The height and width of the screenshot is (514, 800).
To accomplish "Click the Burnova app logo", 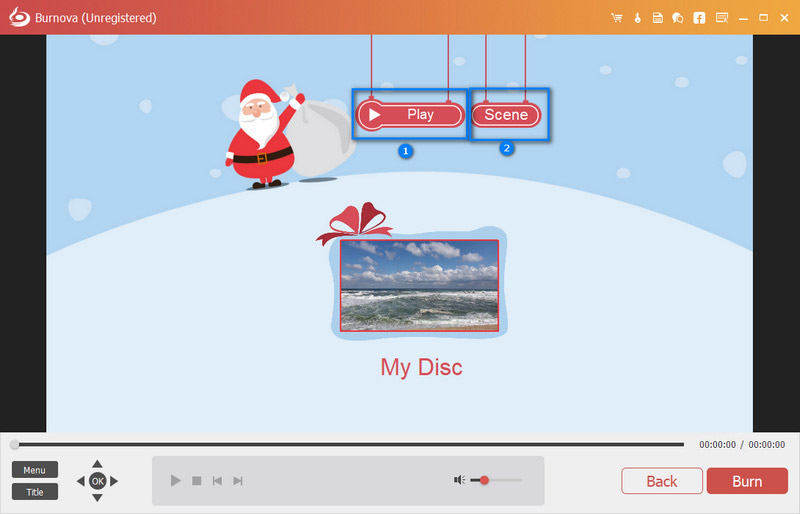I will tap(17, 18).
